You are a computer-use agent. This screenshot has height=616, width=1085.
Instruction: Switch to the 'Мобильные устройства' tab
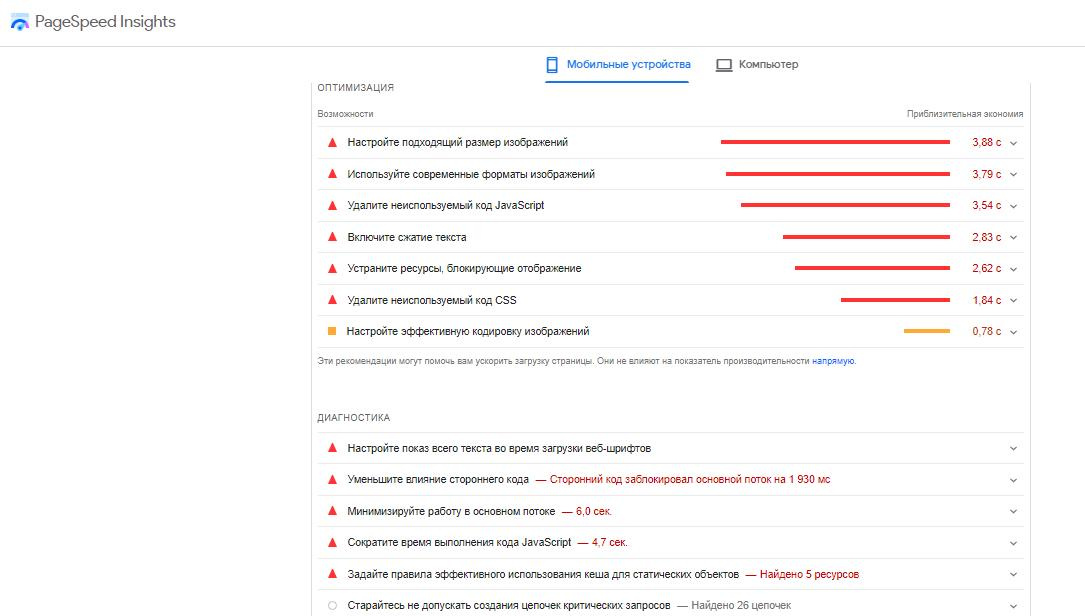(x=617, y=64)
